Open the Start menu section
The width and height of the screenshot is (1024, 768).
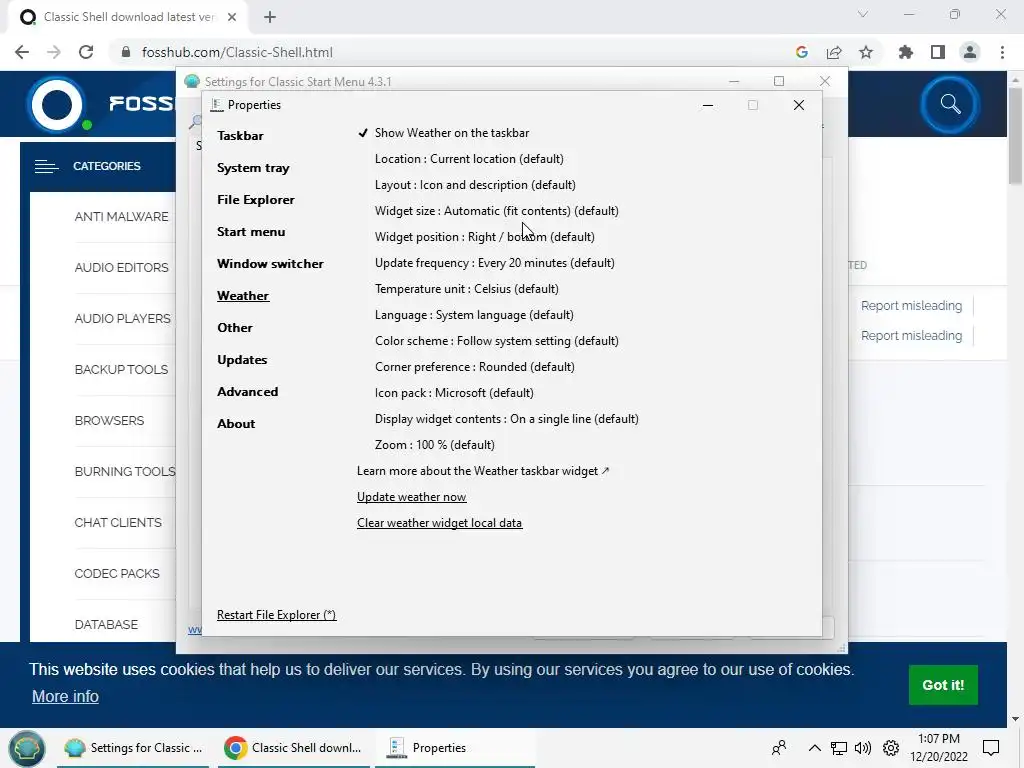251,232
